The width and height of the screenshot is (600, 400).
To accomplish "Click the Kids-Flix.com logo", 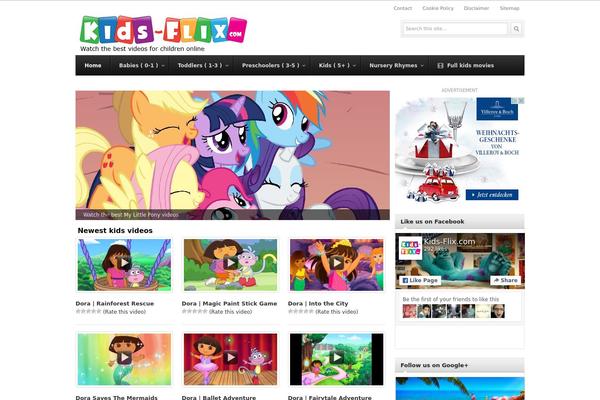I will (163, 29).
